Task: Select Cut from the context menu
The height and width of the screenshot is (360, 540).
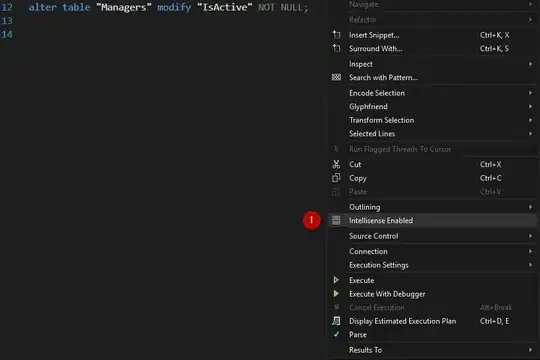Action: pos(432,164)
